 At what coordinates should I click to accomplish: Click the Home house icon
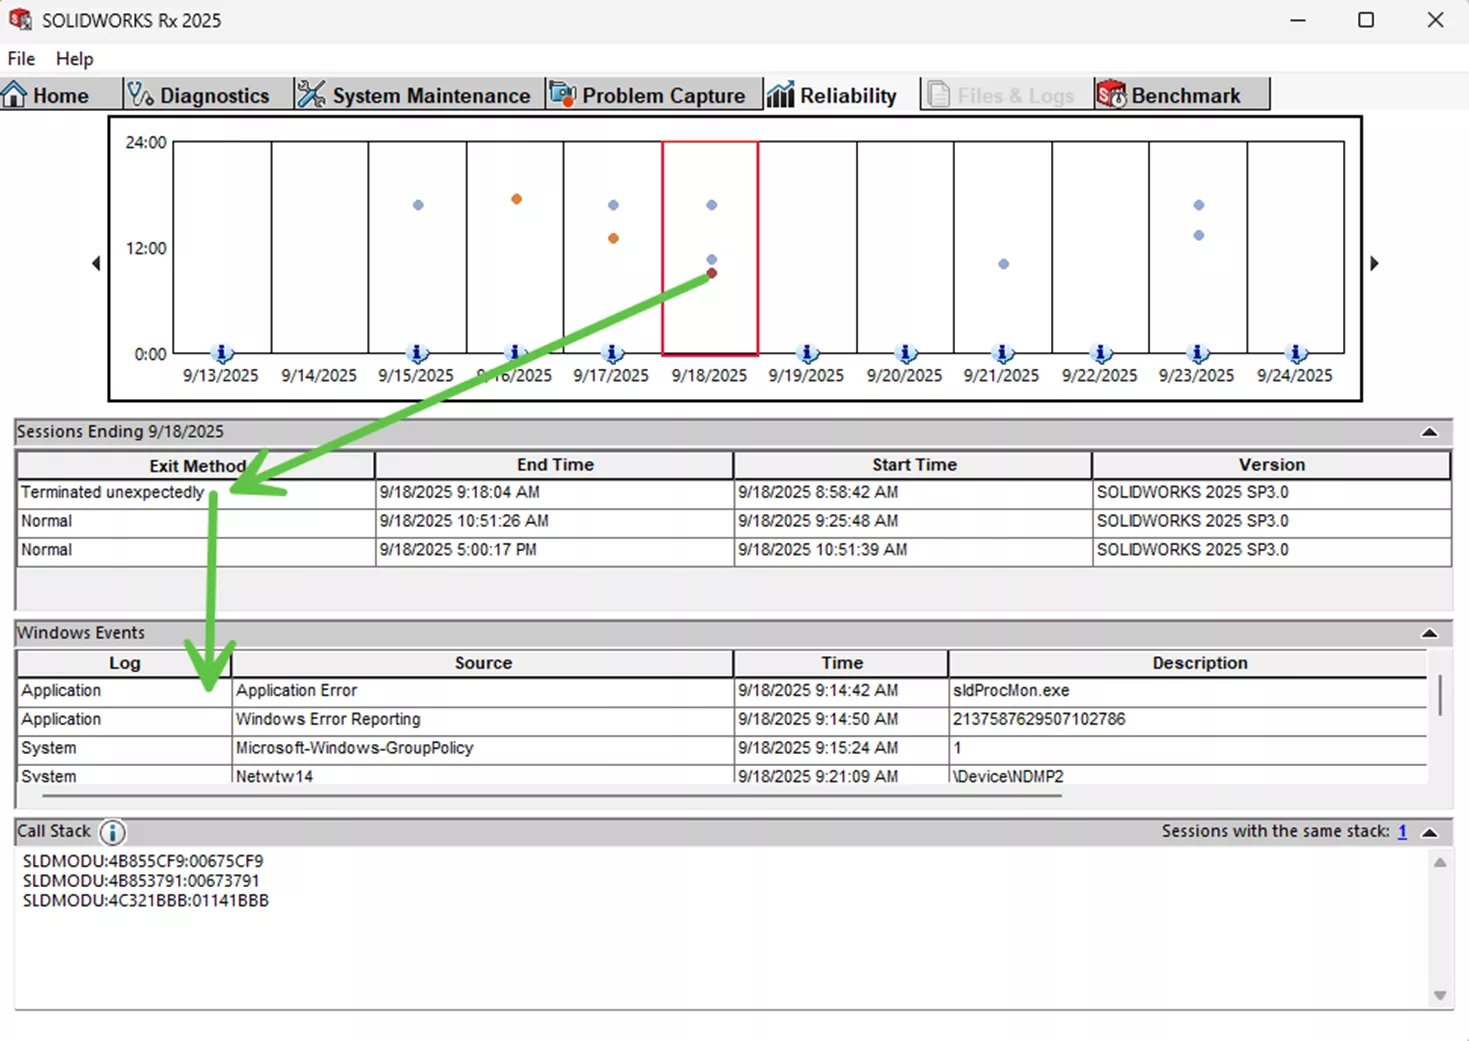click(x=14, y=93)
